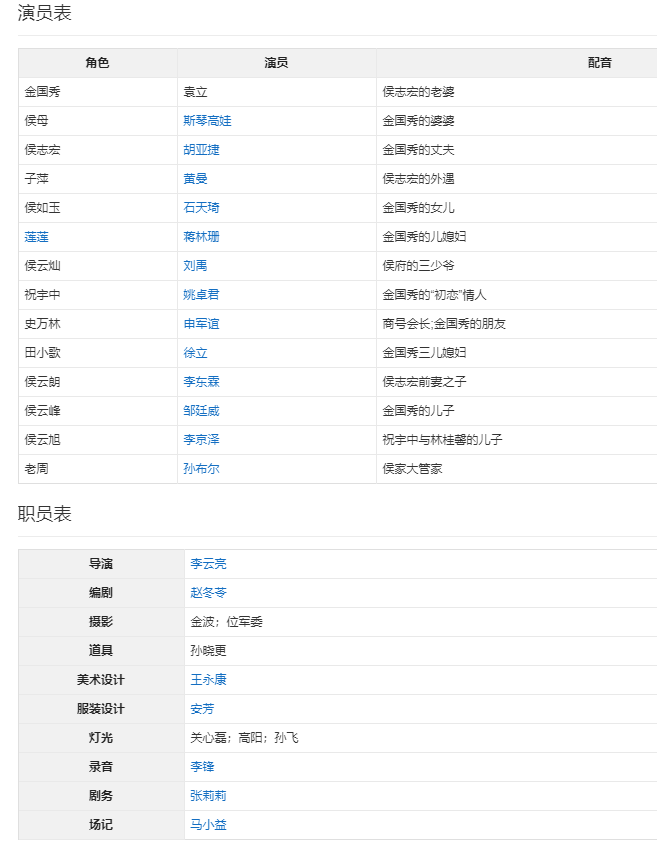Open script supervisor link 马小益
This screenshot has height=846, width=657.
[208, 825]
